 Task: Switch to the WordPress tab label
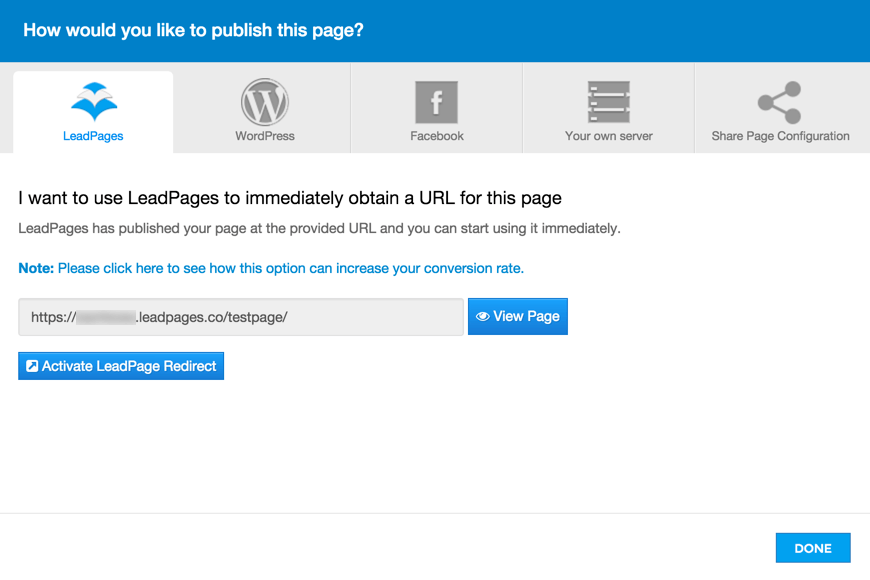(265, 136)
